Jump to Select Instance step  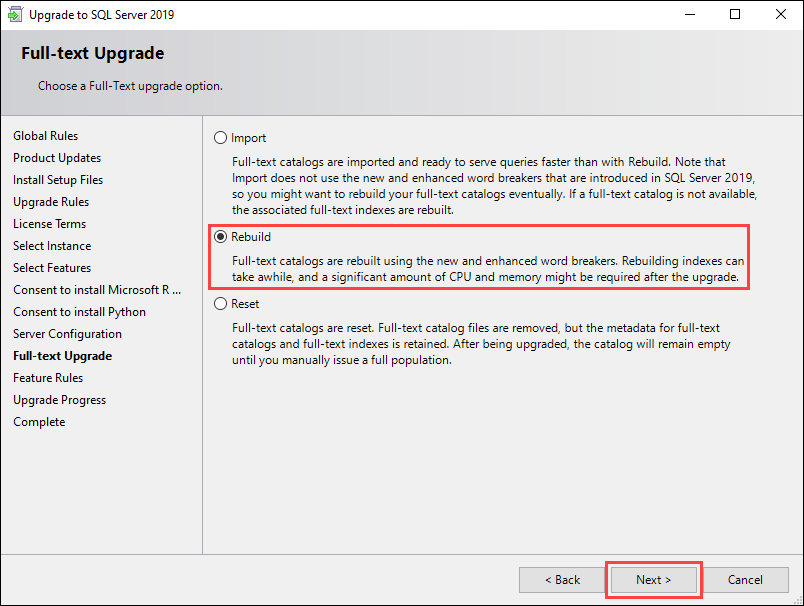pyautogui.click(x=52, y=246)
